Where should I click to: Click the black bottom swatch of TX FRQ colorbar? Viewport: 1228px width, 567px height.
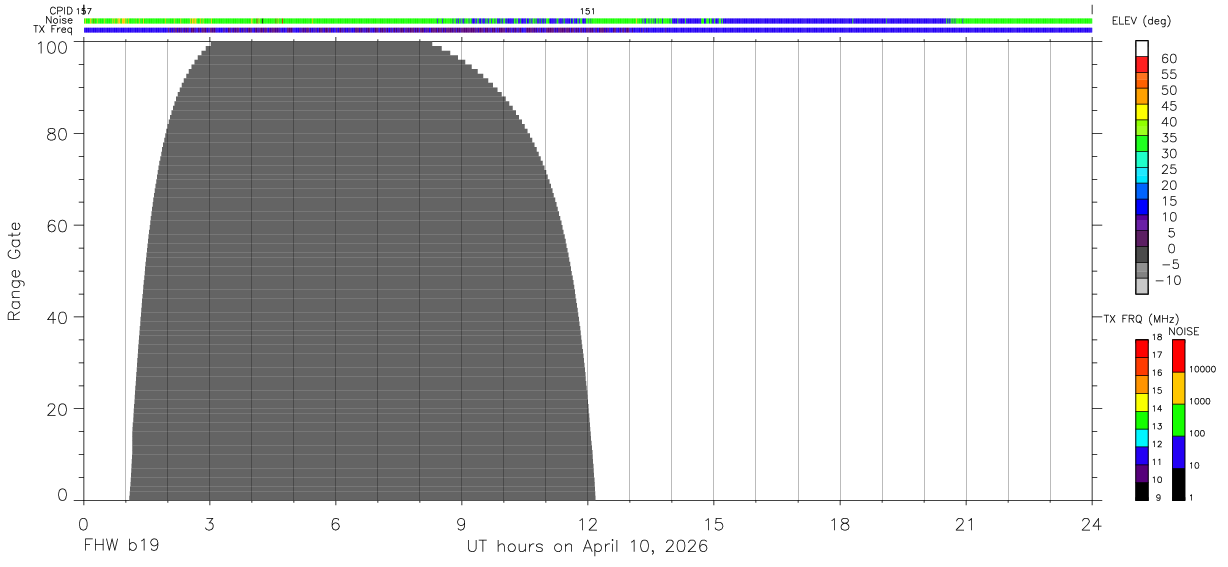coord(1142,491)
